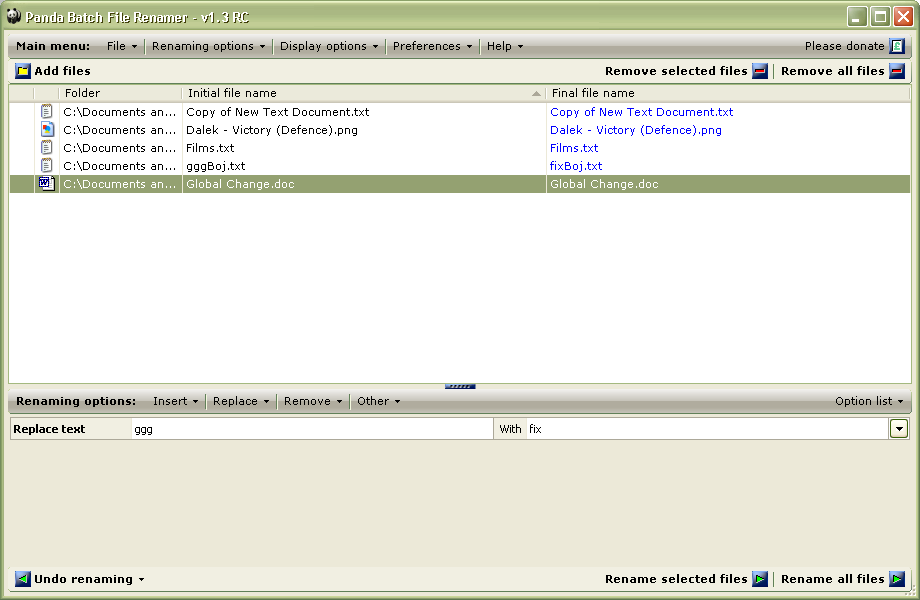Click the green Rename all files arrow icon

(x=897, y=579)
